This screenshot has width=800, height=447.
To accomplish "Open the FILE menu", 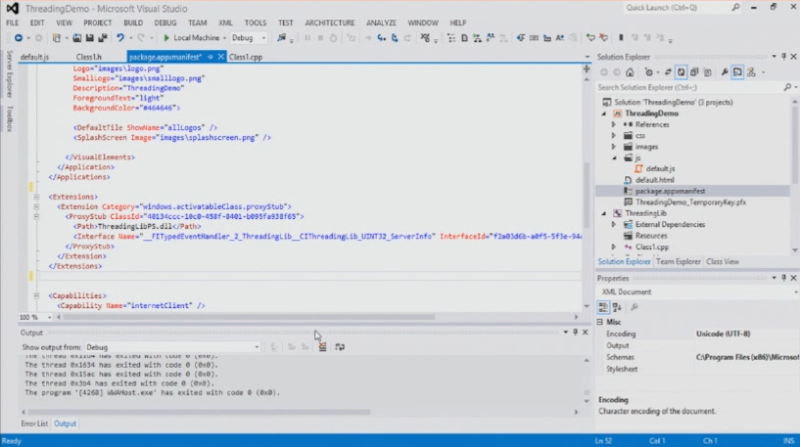I will click(x=12, y=23).
